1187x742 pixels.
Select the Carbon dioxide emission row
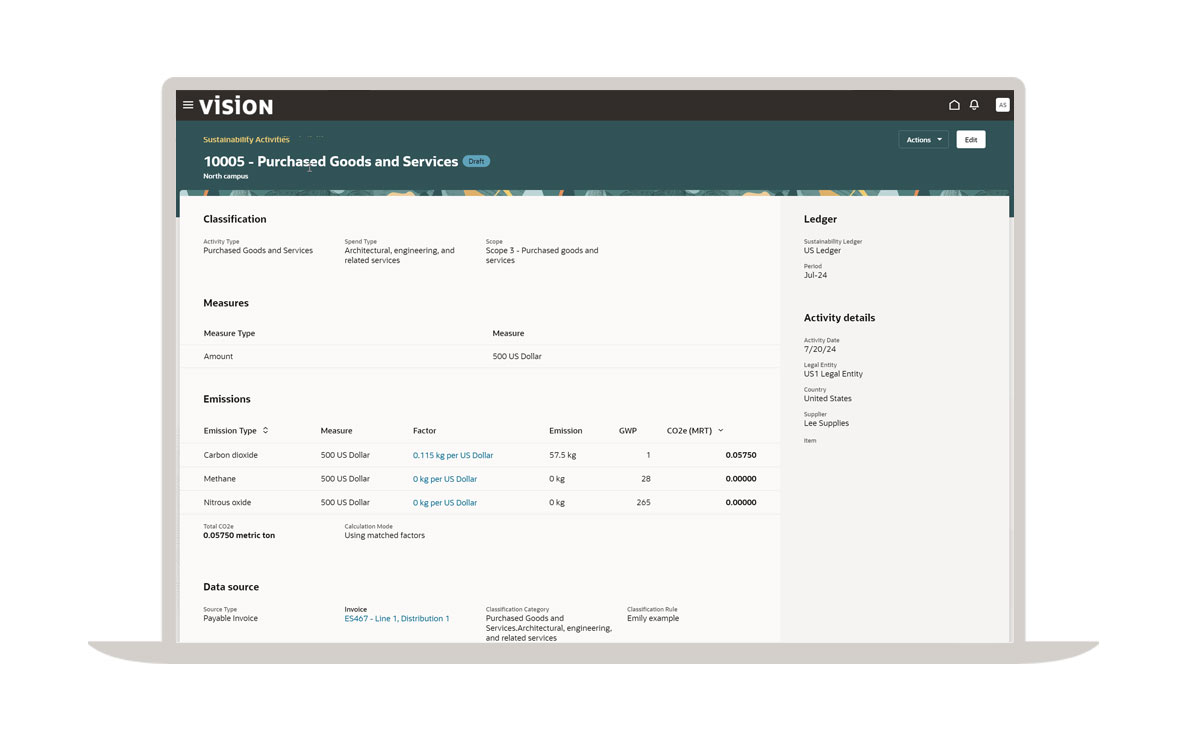coord(231,455)
